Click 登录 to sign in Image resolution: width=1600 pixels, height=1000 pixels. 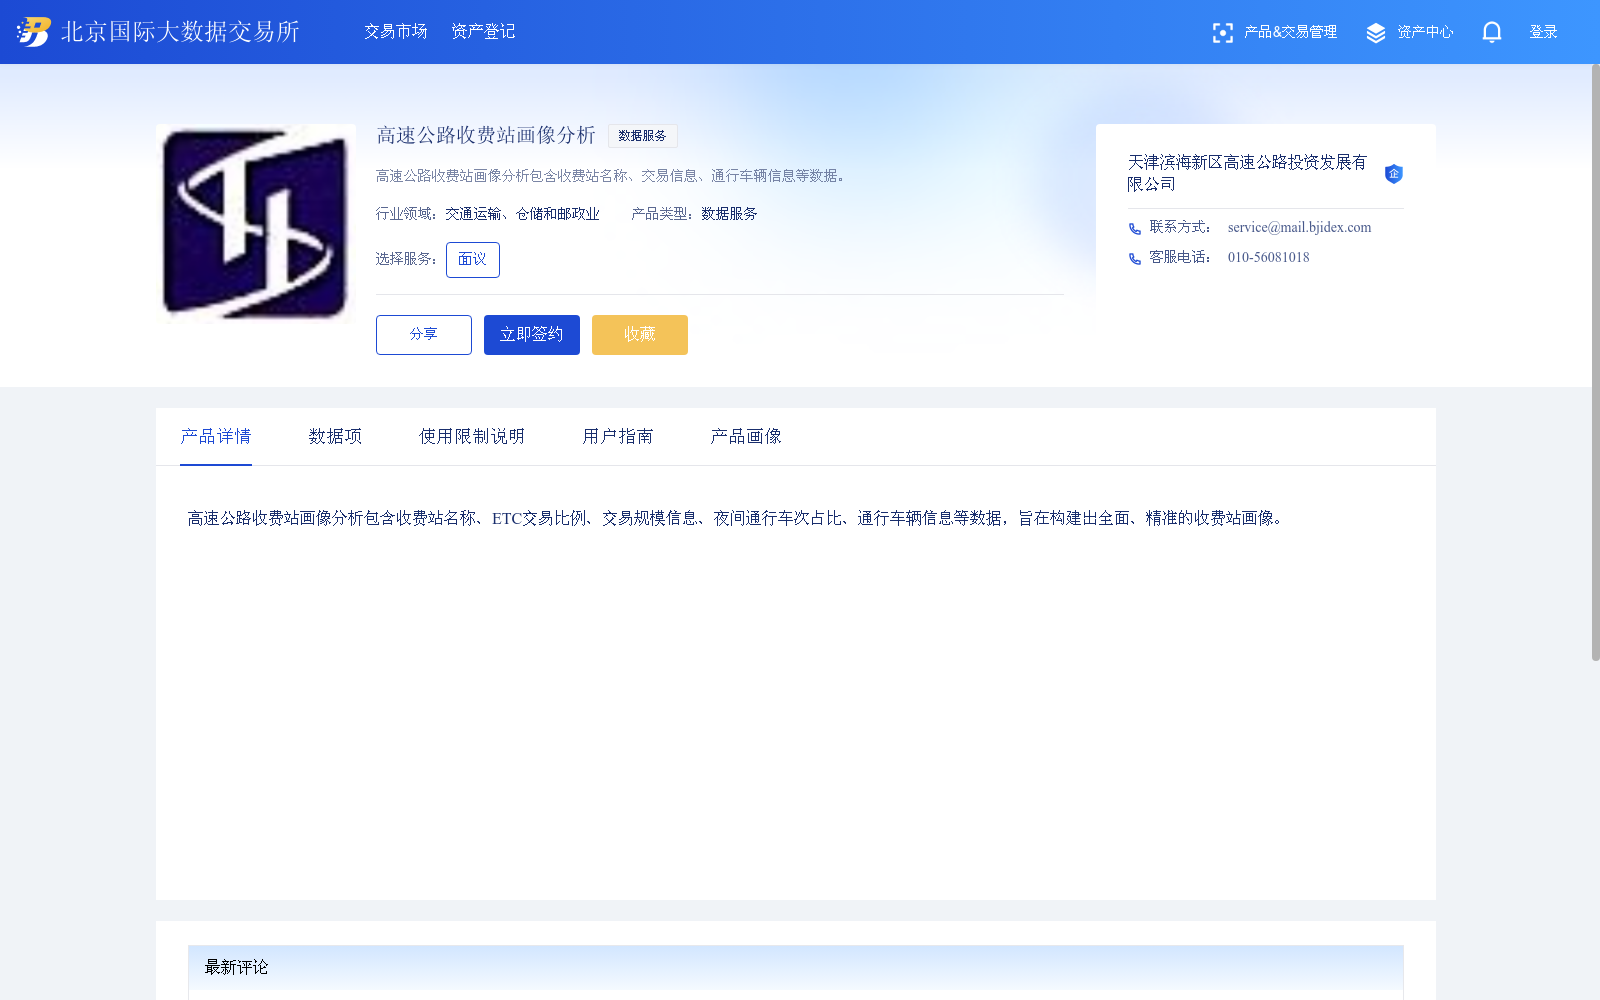click(x=1543, y=31)
